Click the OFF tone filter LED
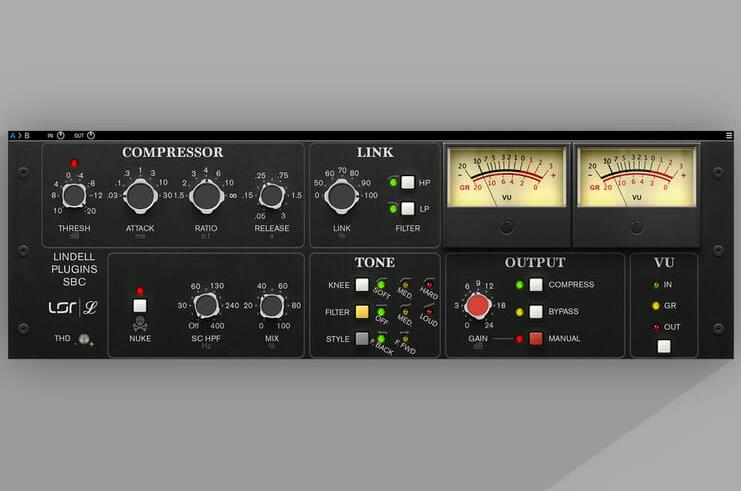 (381, 312)
